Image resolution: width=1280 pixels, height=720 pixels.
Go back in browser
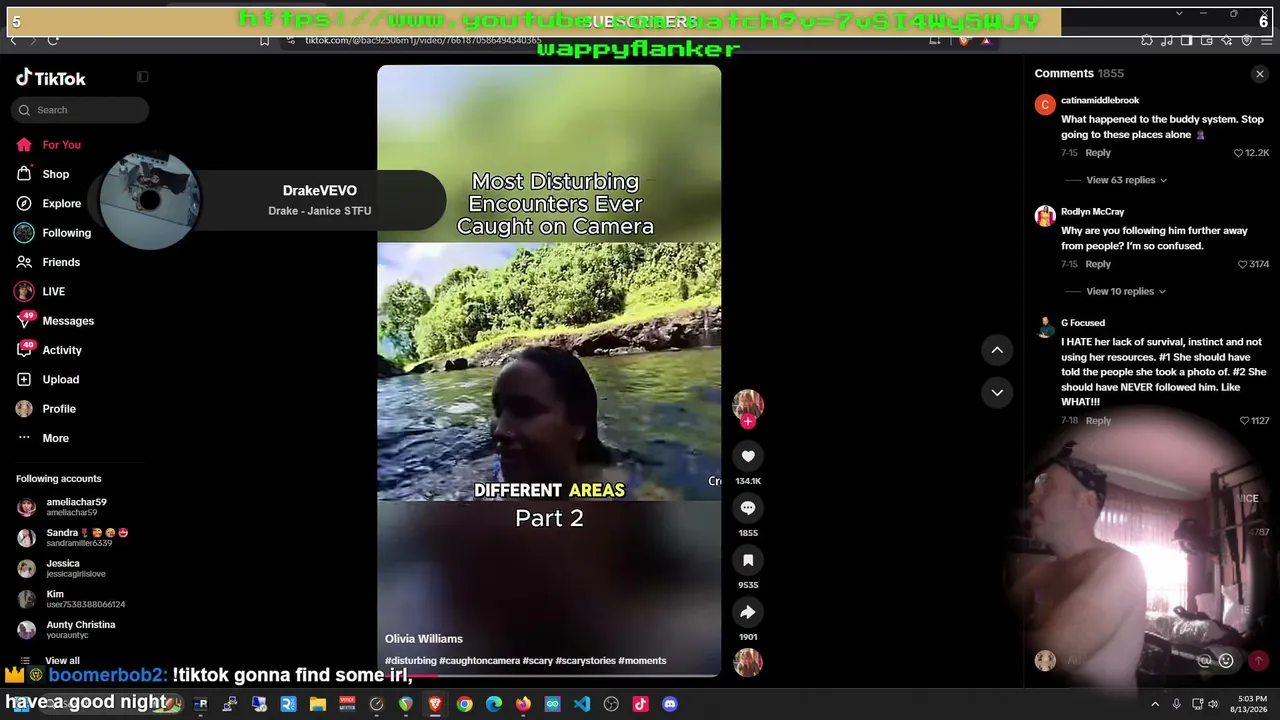[x=13, y=40]
